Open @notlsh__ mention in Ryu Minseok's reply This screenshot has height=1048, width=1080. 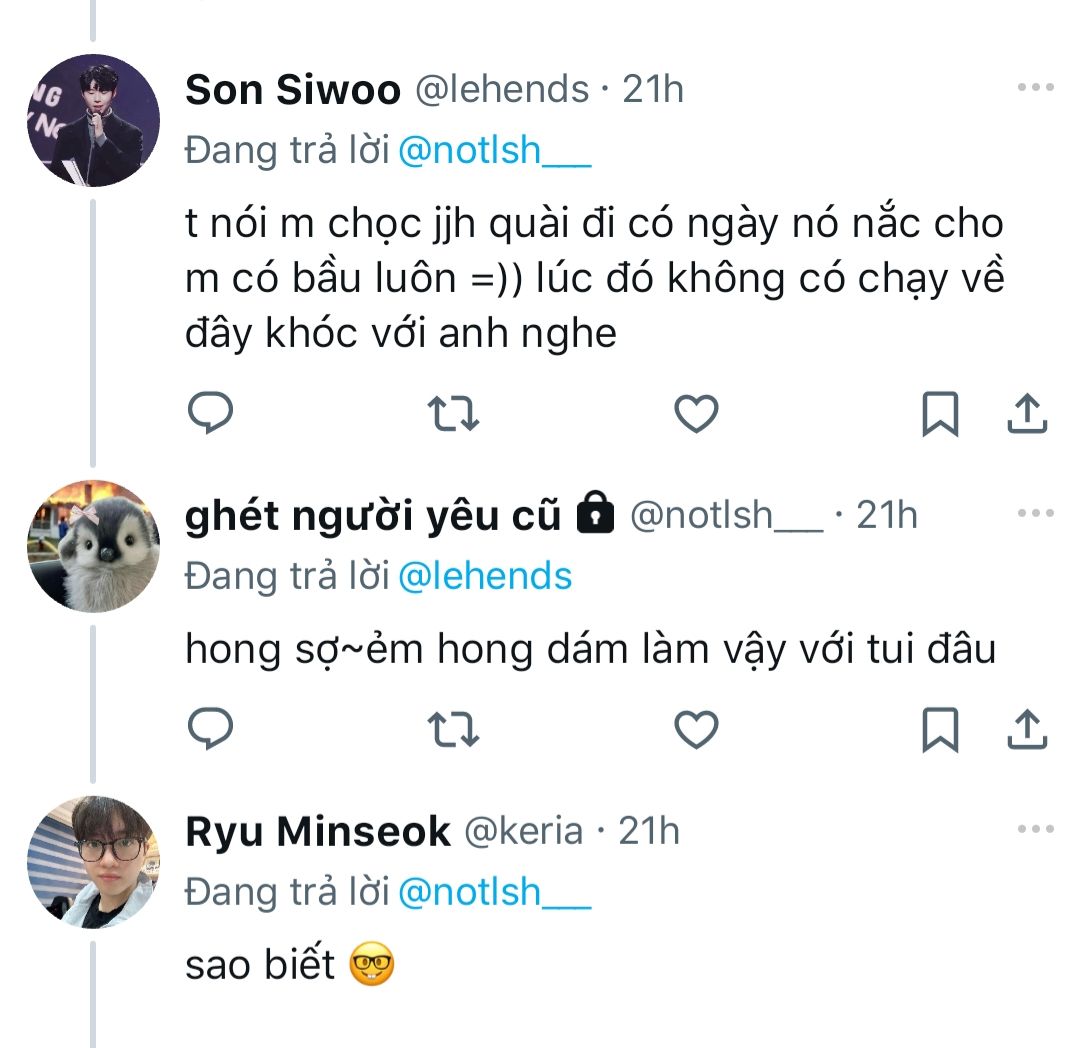[495, 892]
